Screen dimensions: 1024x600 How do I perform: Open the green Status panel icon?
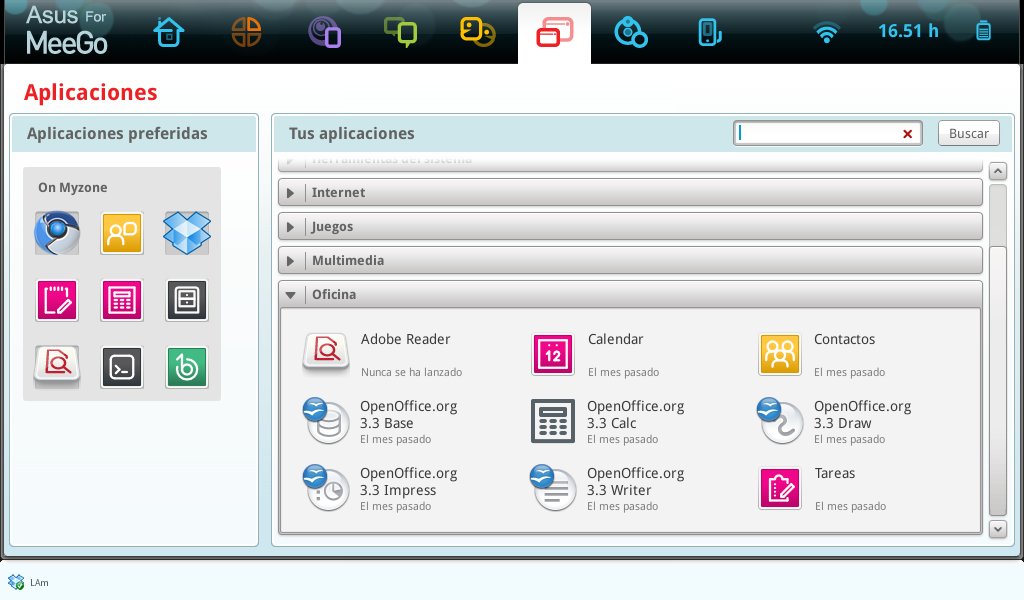tap(400, 32)
